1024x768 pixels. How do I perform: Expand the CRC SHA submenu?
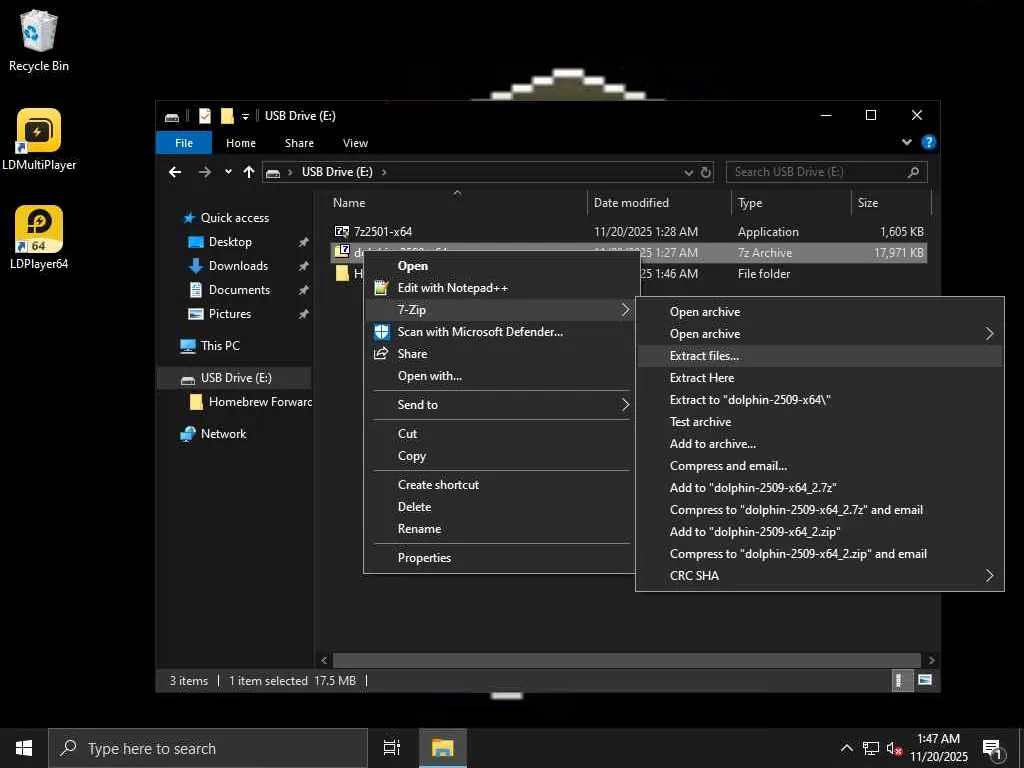820,576
